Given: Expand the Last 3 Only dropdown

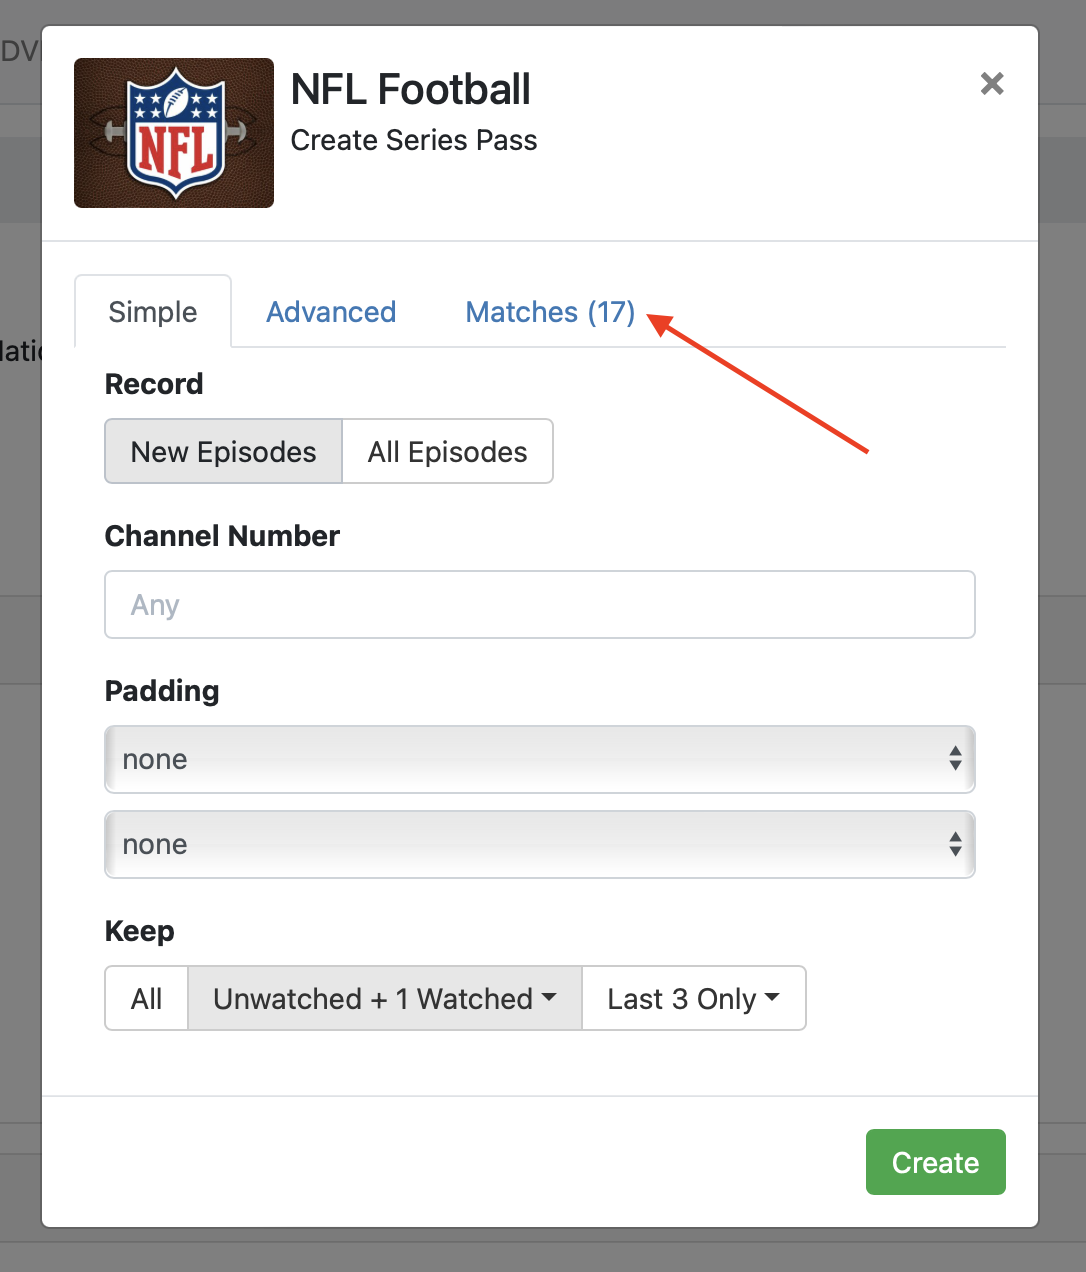Looking at the screenshot, I should click(x=693, y=999).
